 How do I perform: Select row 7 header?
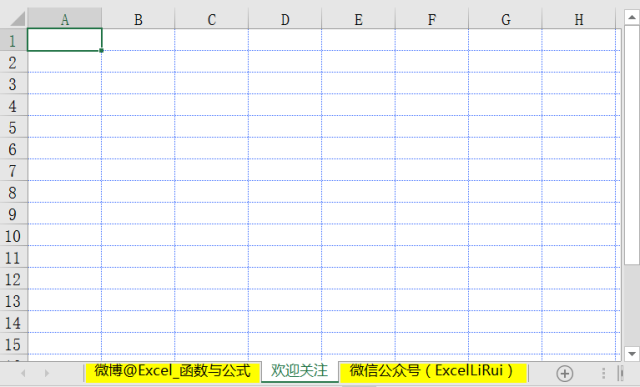13,170
